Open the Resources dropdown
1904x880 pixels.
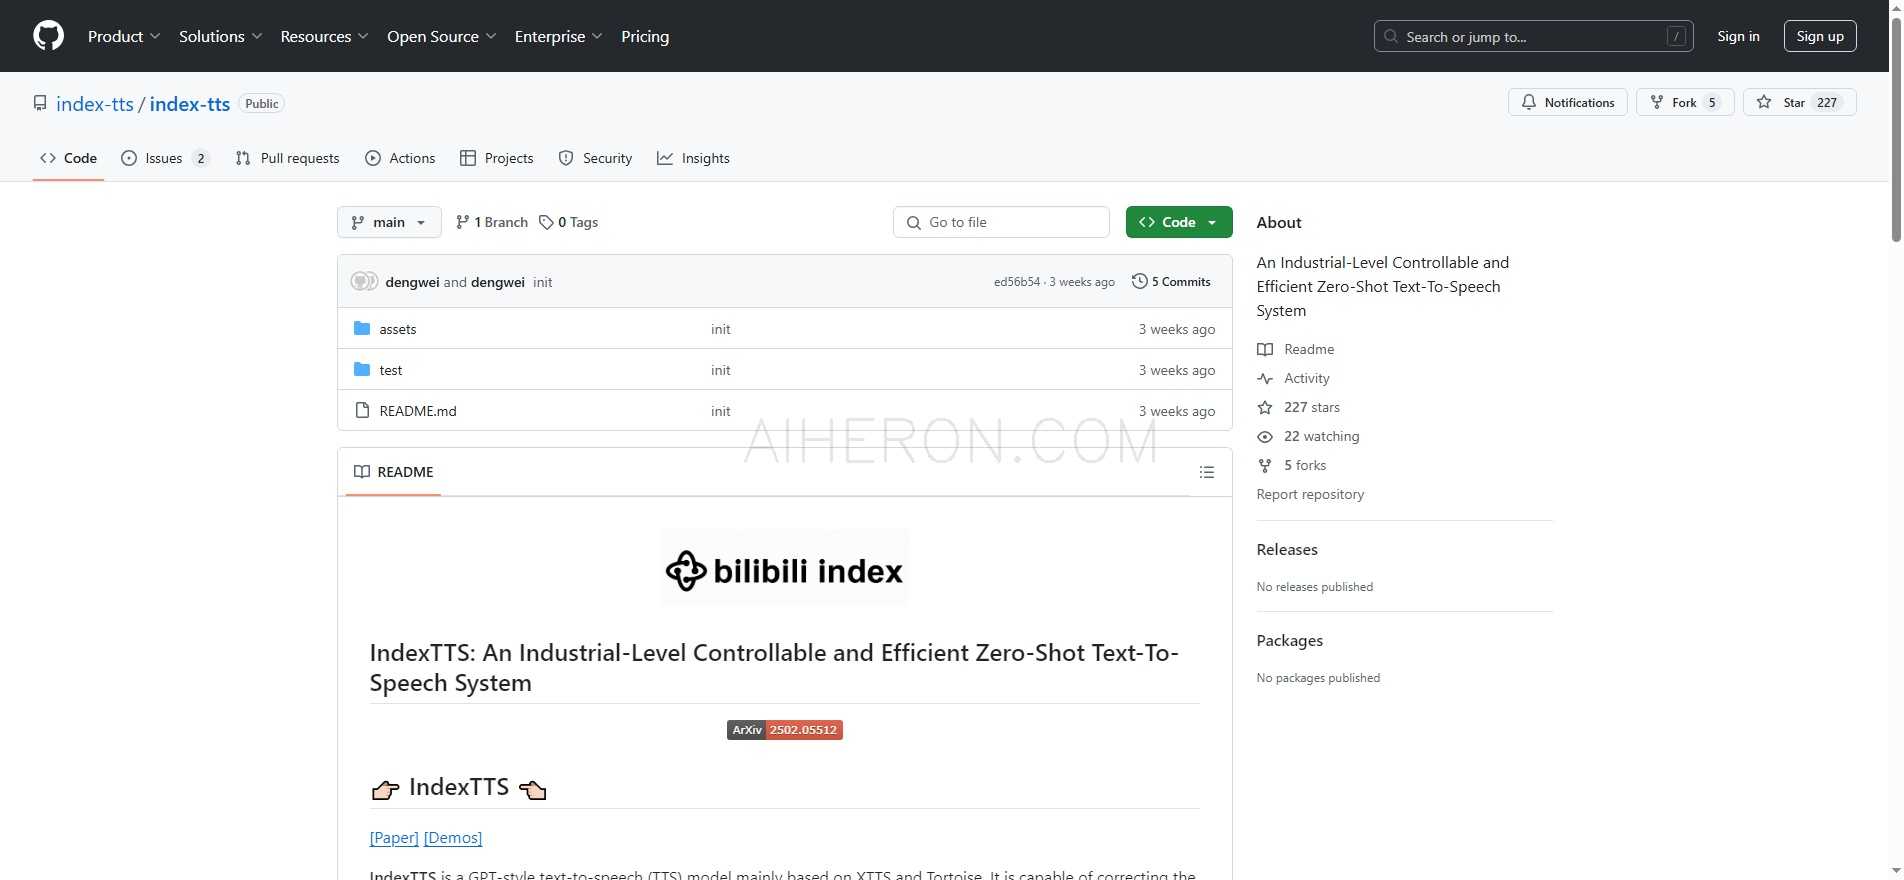click(x=324, y=36)
